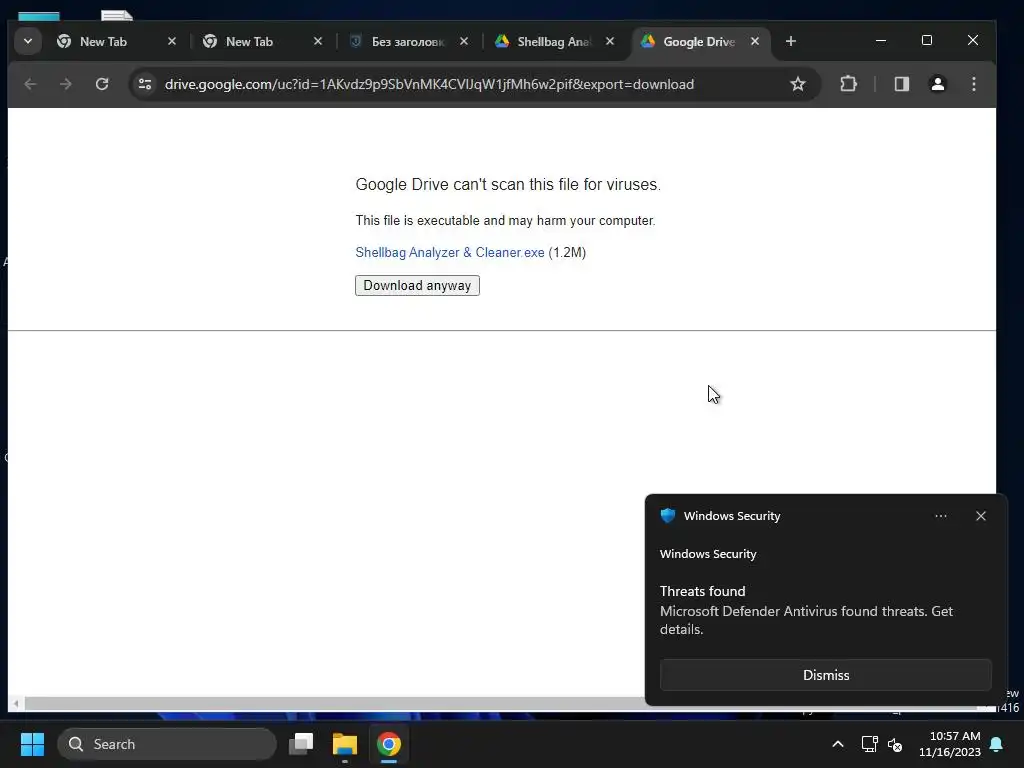
Task: Go back to the previous page
Action: click(x=30, y=84)
